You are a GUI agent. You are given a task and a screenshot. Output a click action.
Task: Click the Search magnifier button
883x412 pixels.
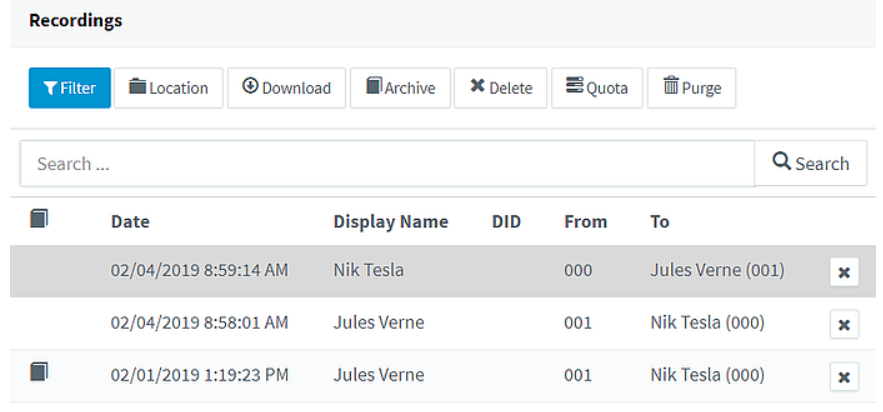810,163
